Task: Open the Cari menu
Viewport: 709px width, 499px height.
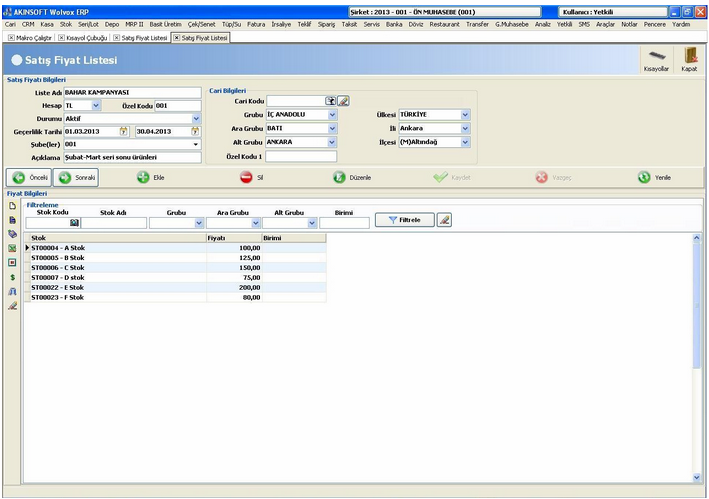Action: click(10, 24)
